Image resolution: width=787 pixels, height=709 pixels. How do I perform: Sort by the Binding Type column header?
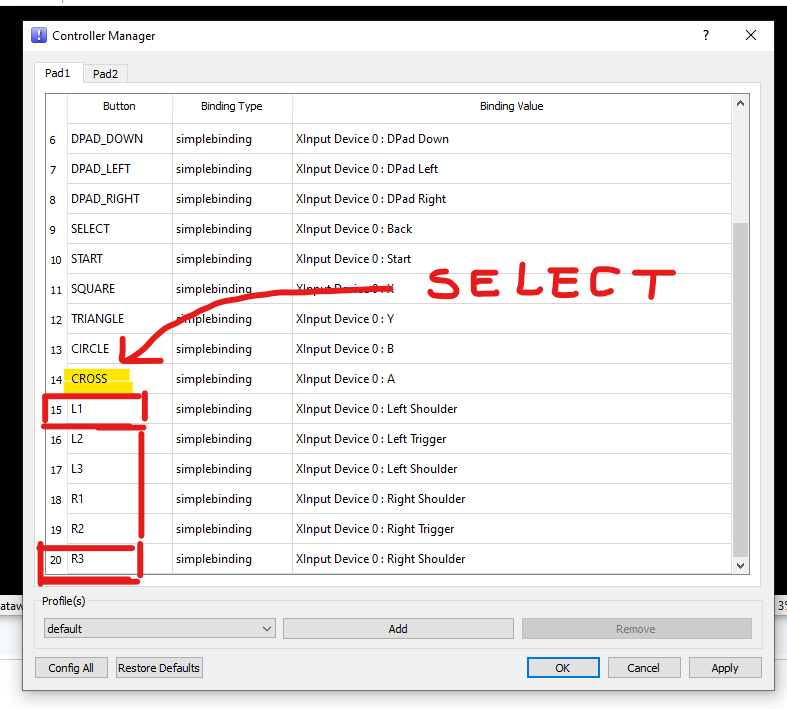click(x=231, y=106)
